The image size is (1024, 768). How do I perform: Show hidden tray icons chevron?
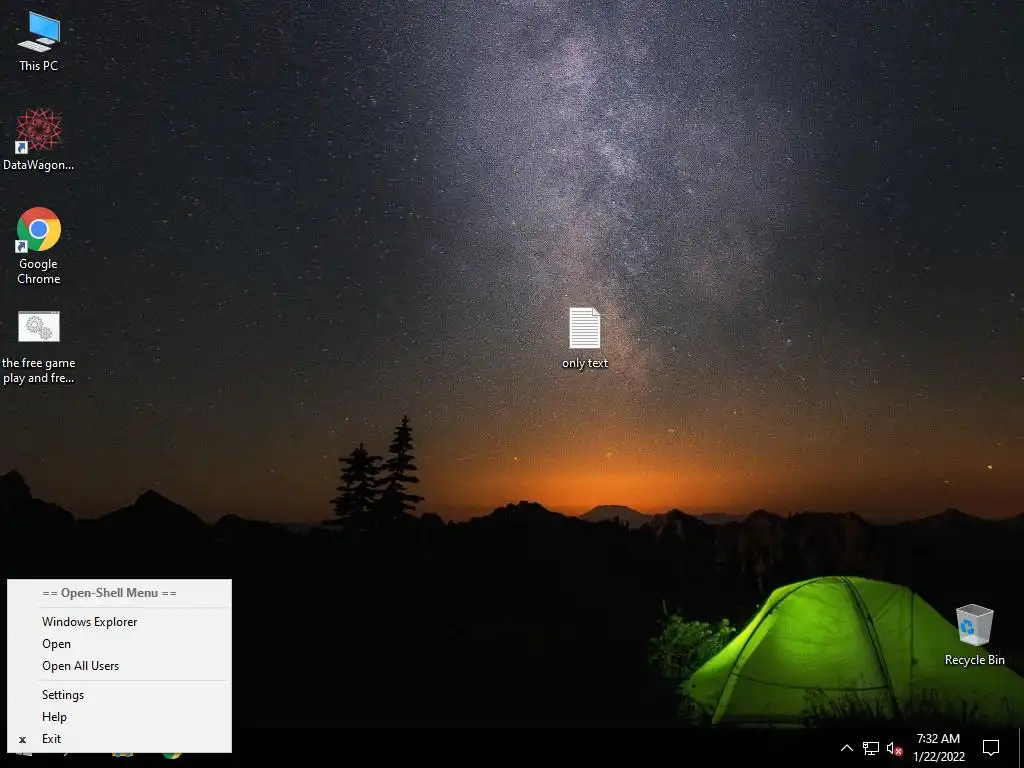pyautogui.click(x=846, y=748)
